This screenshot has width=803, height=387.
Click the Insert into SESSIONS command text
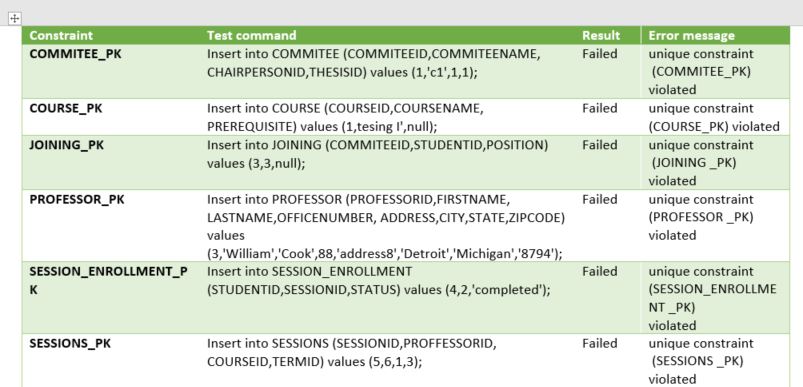coord(351,353)
